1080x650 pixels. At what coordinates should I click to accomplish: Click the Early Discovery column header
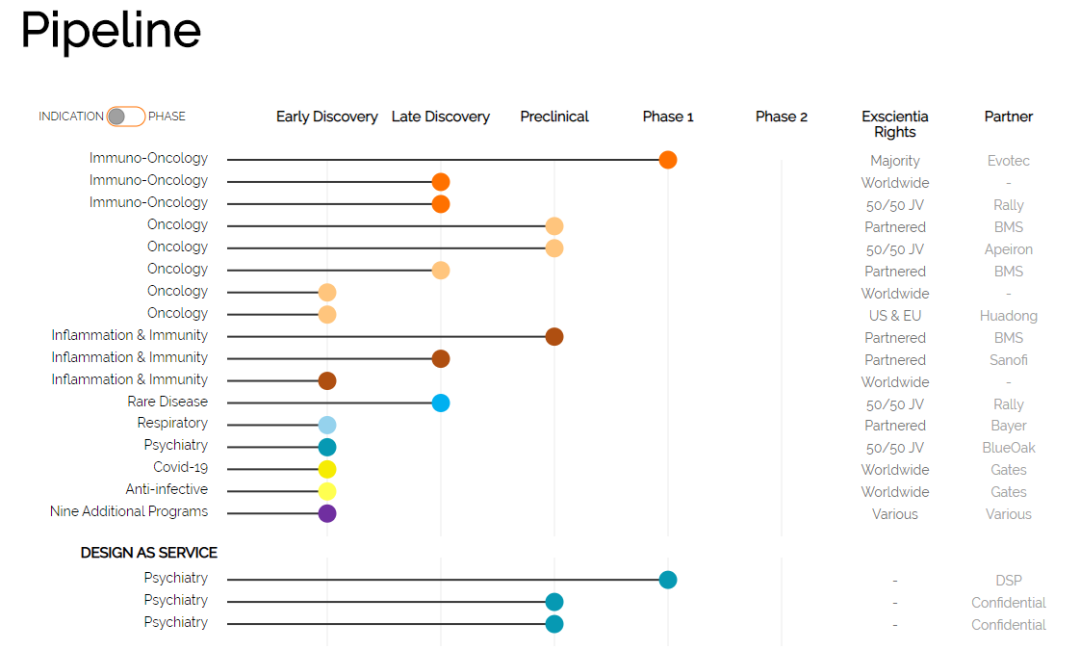(x=327, y=117)
